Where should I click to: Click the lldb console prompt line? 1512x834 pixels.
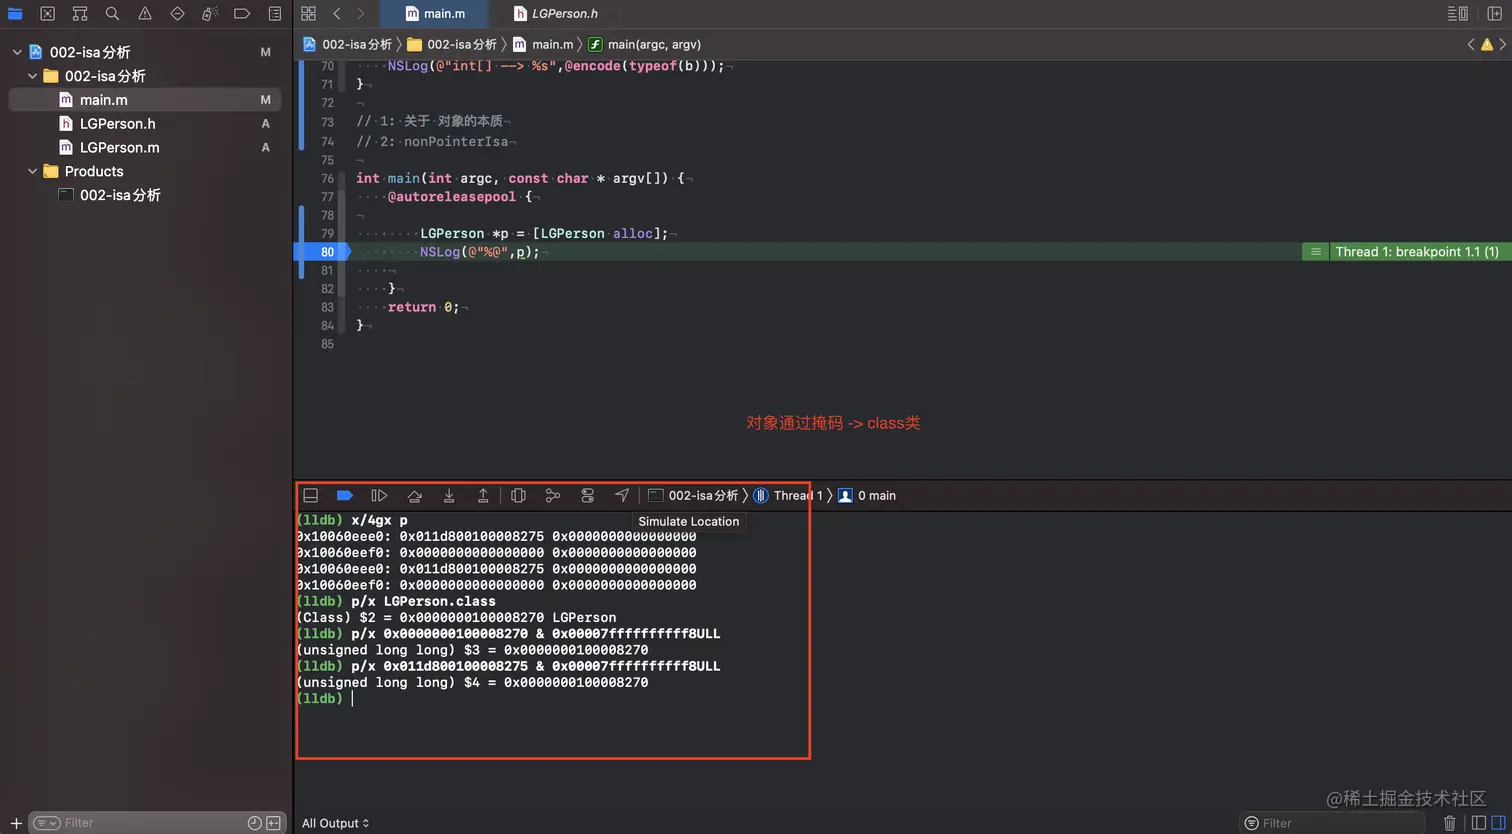click(324, 698)
